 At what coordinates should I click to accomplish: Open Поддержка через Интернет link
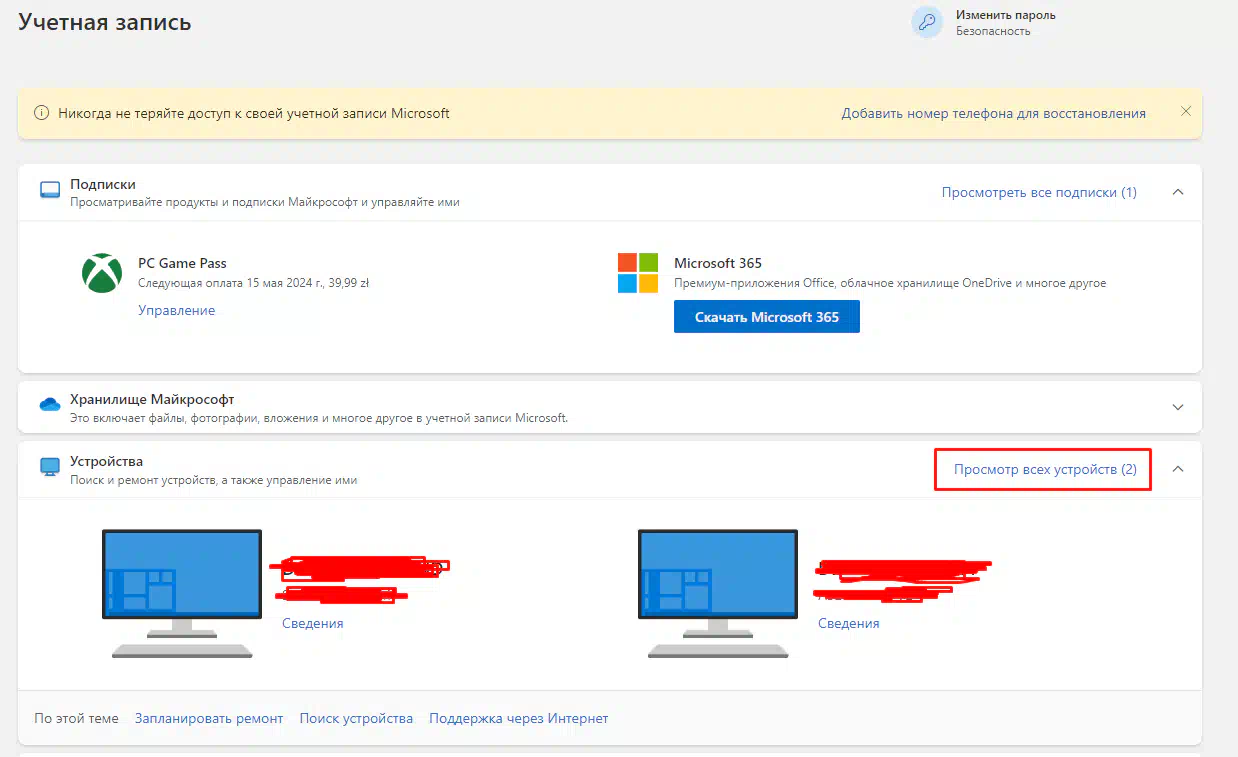coord(518,718)
